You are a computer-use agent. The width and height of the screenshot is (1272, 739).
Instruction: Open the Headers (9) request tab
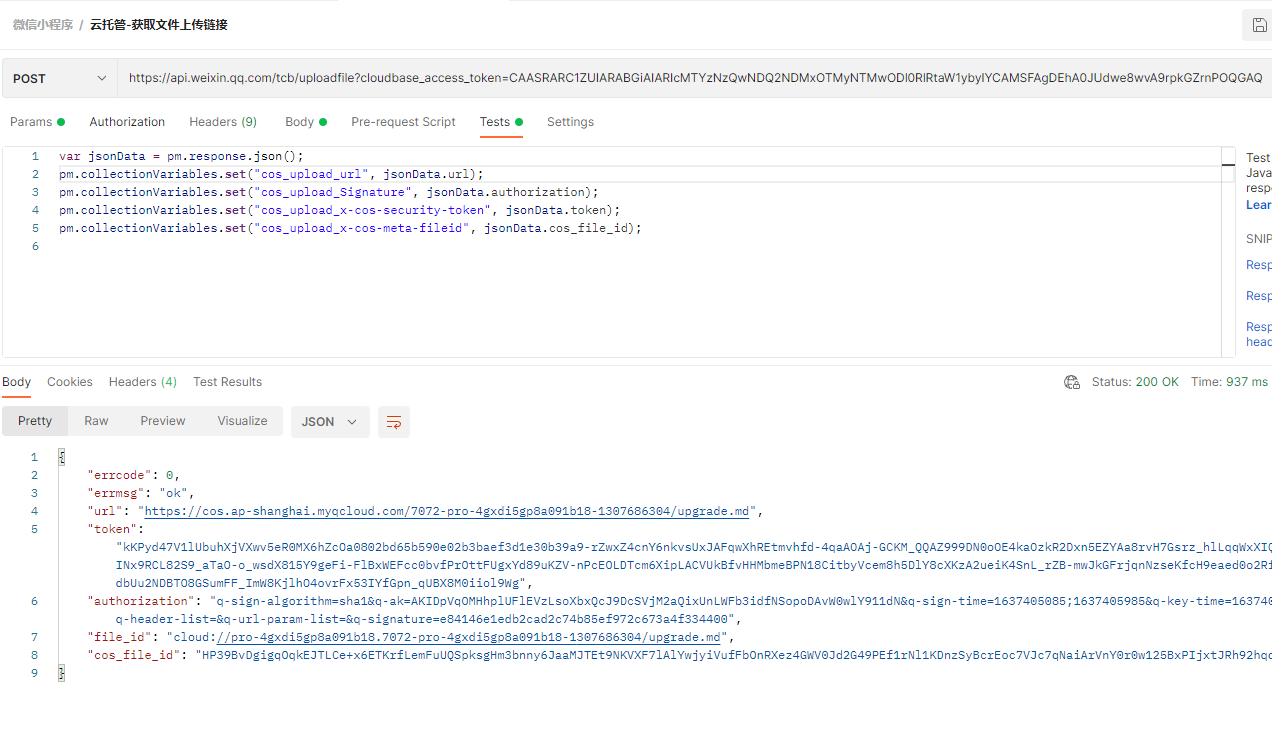click(x=223, y=122)
